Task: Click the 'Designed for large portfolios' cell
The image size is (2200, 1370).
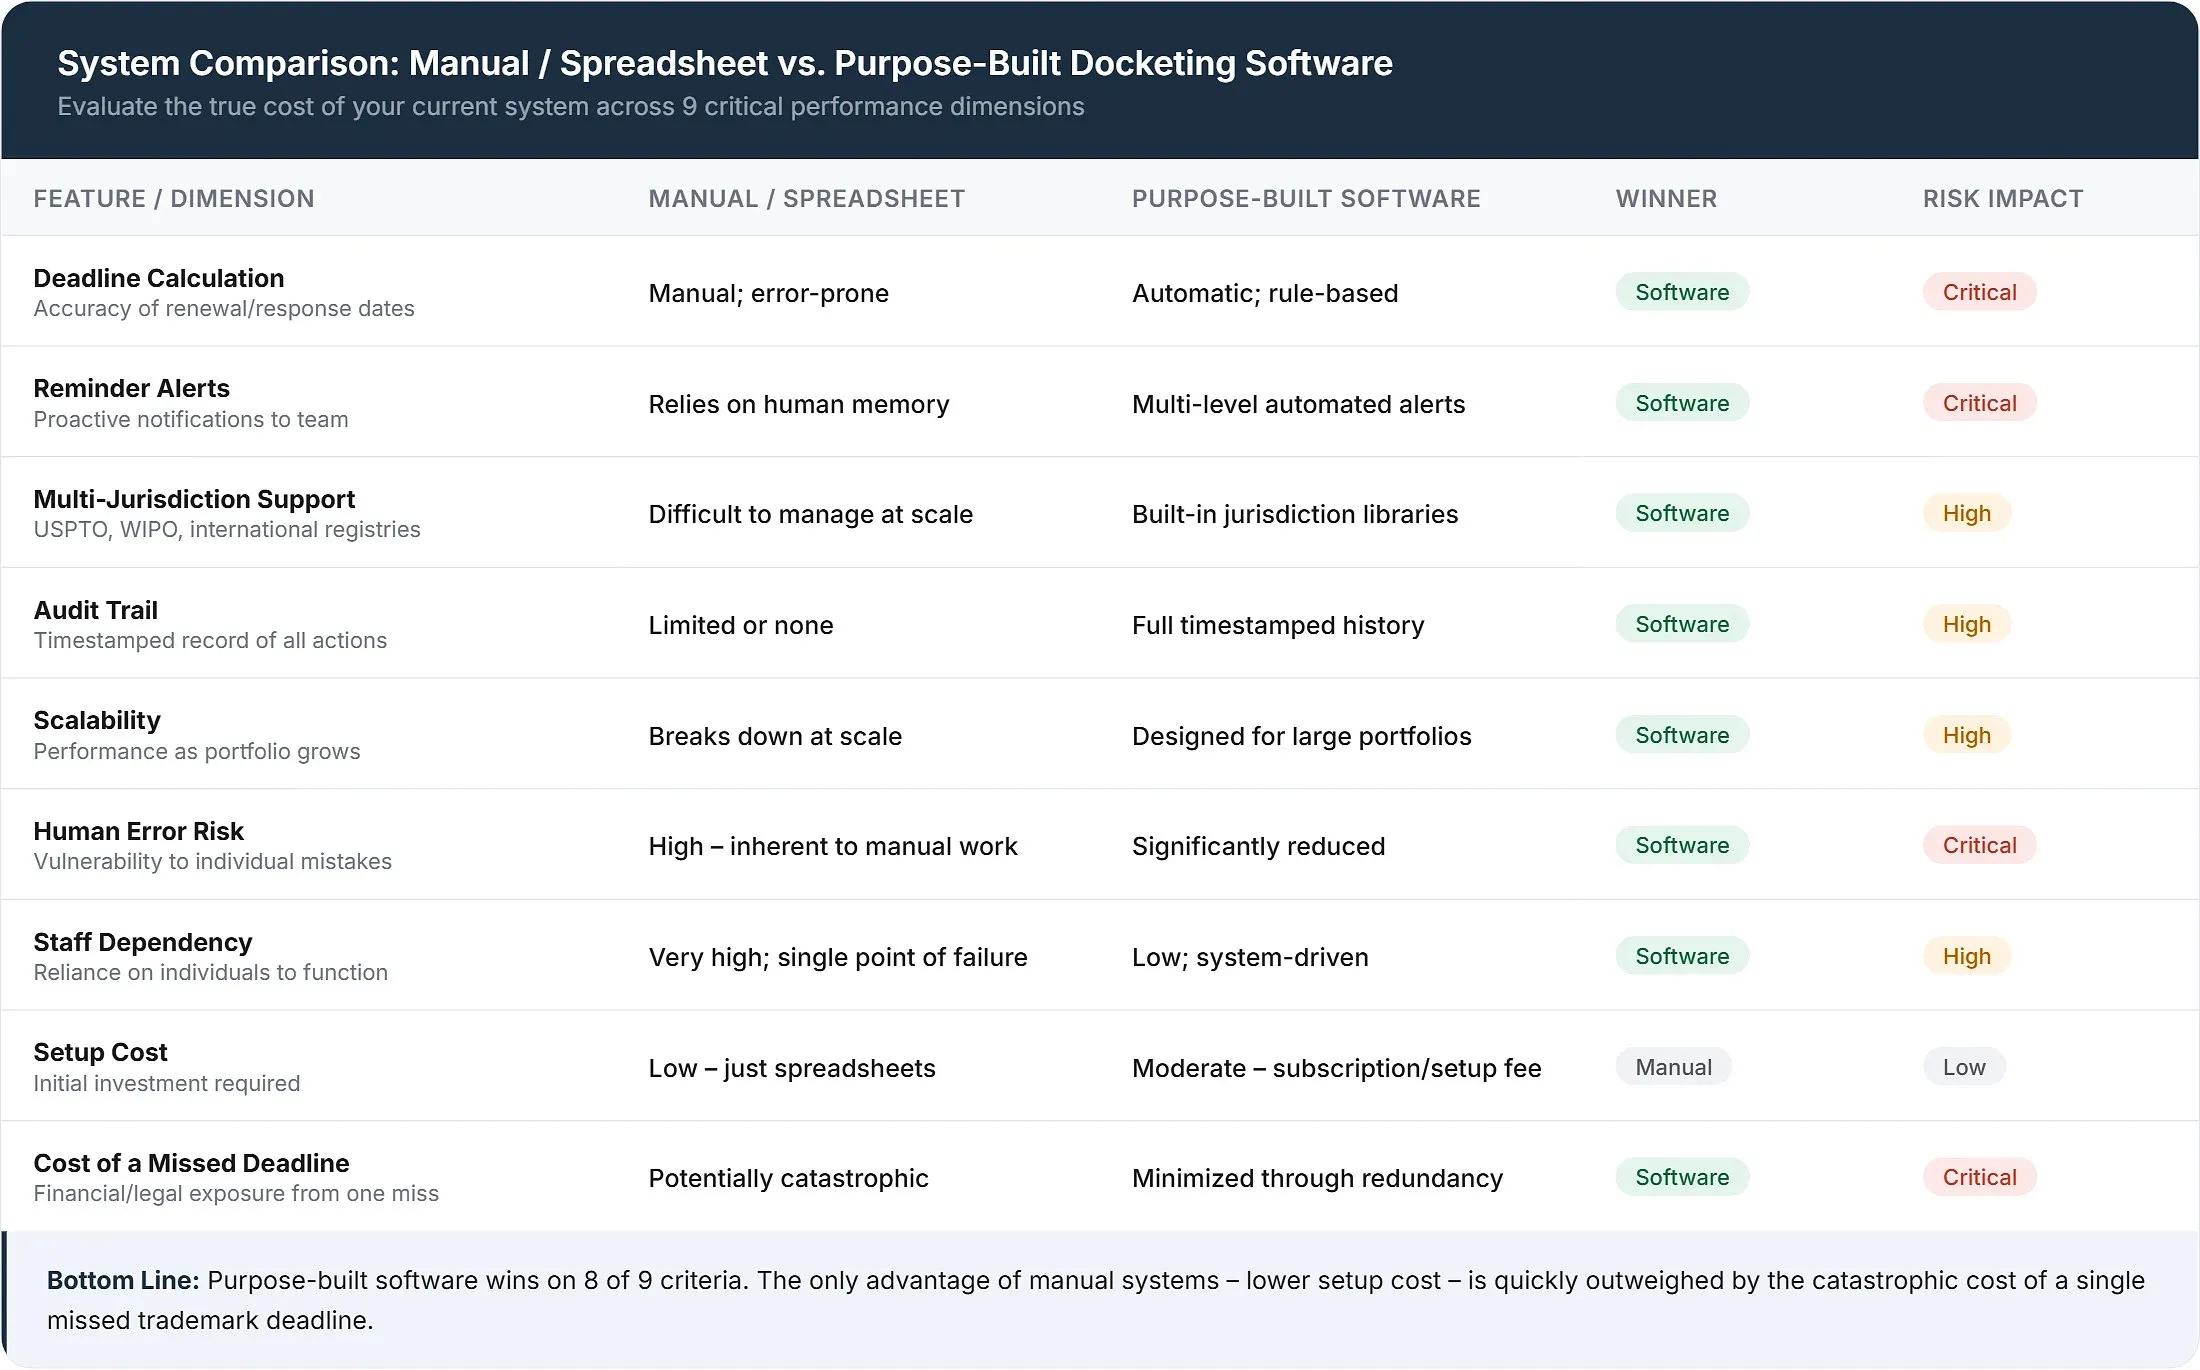Action: click(x=1302, y=736)
